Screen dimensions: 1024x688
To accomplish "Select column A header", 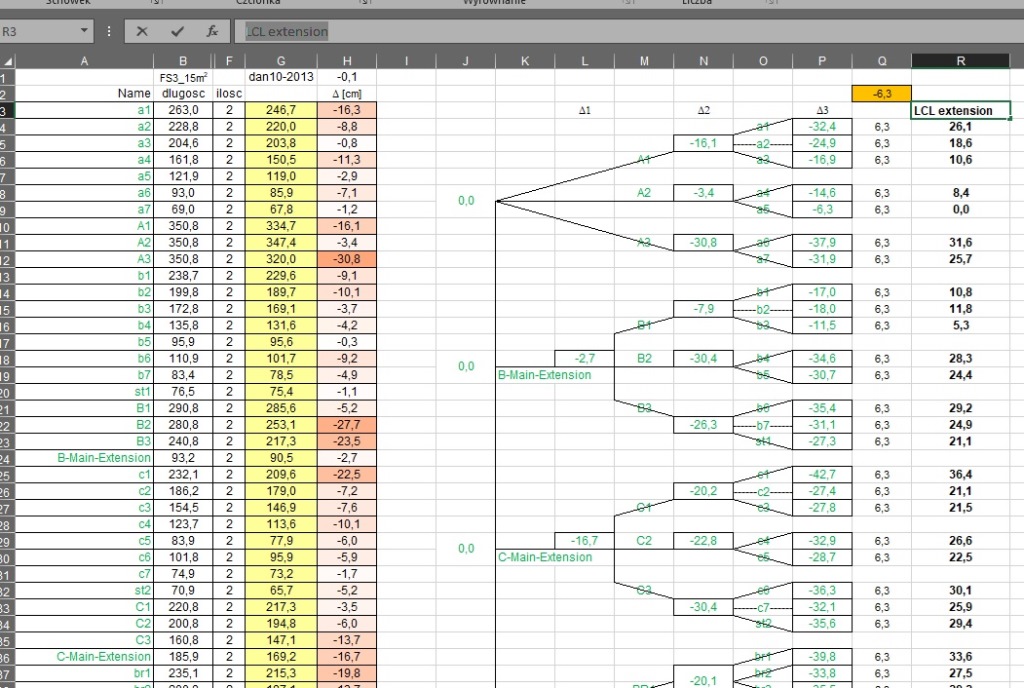I will [84, 61].
